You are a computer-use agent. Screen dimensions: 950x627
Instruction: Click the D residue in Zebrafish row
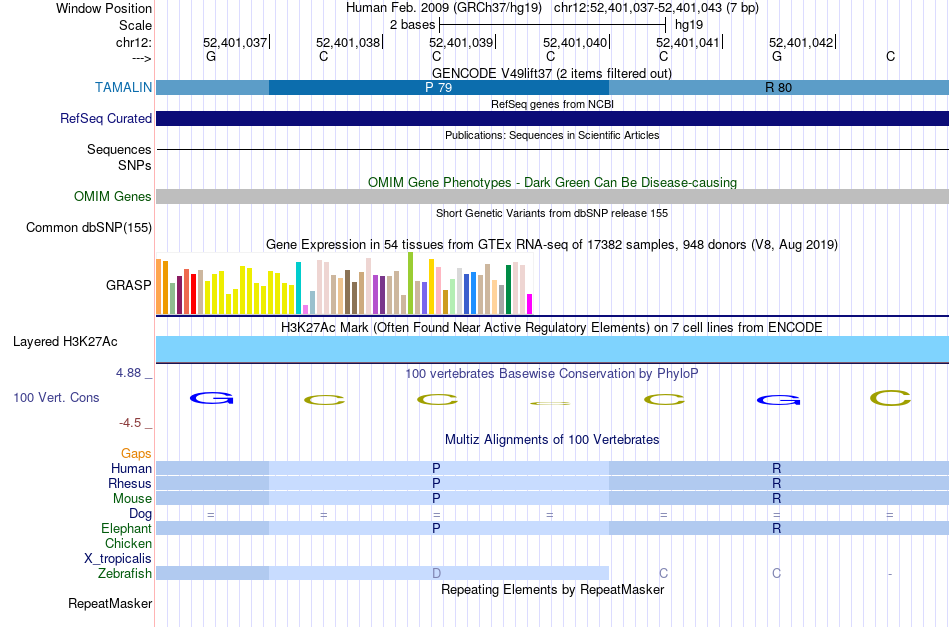coord(436,573)
